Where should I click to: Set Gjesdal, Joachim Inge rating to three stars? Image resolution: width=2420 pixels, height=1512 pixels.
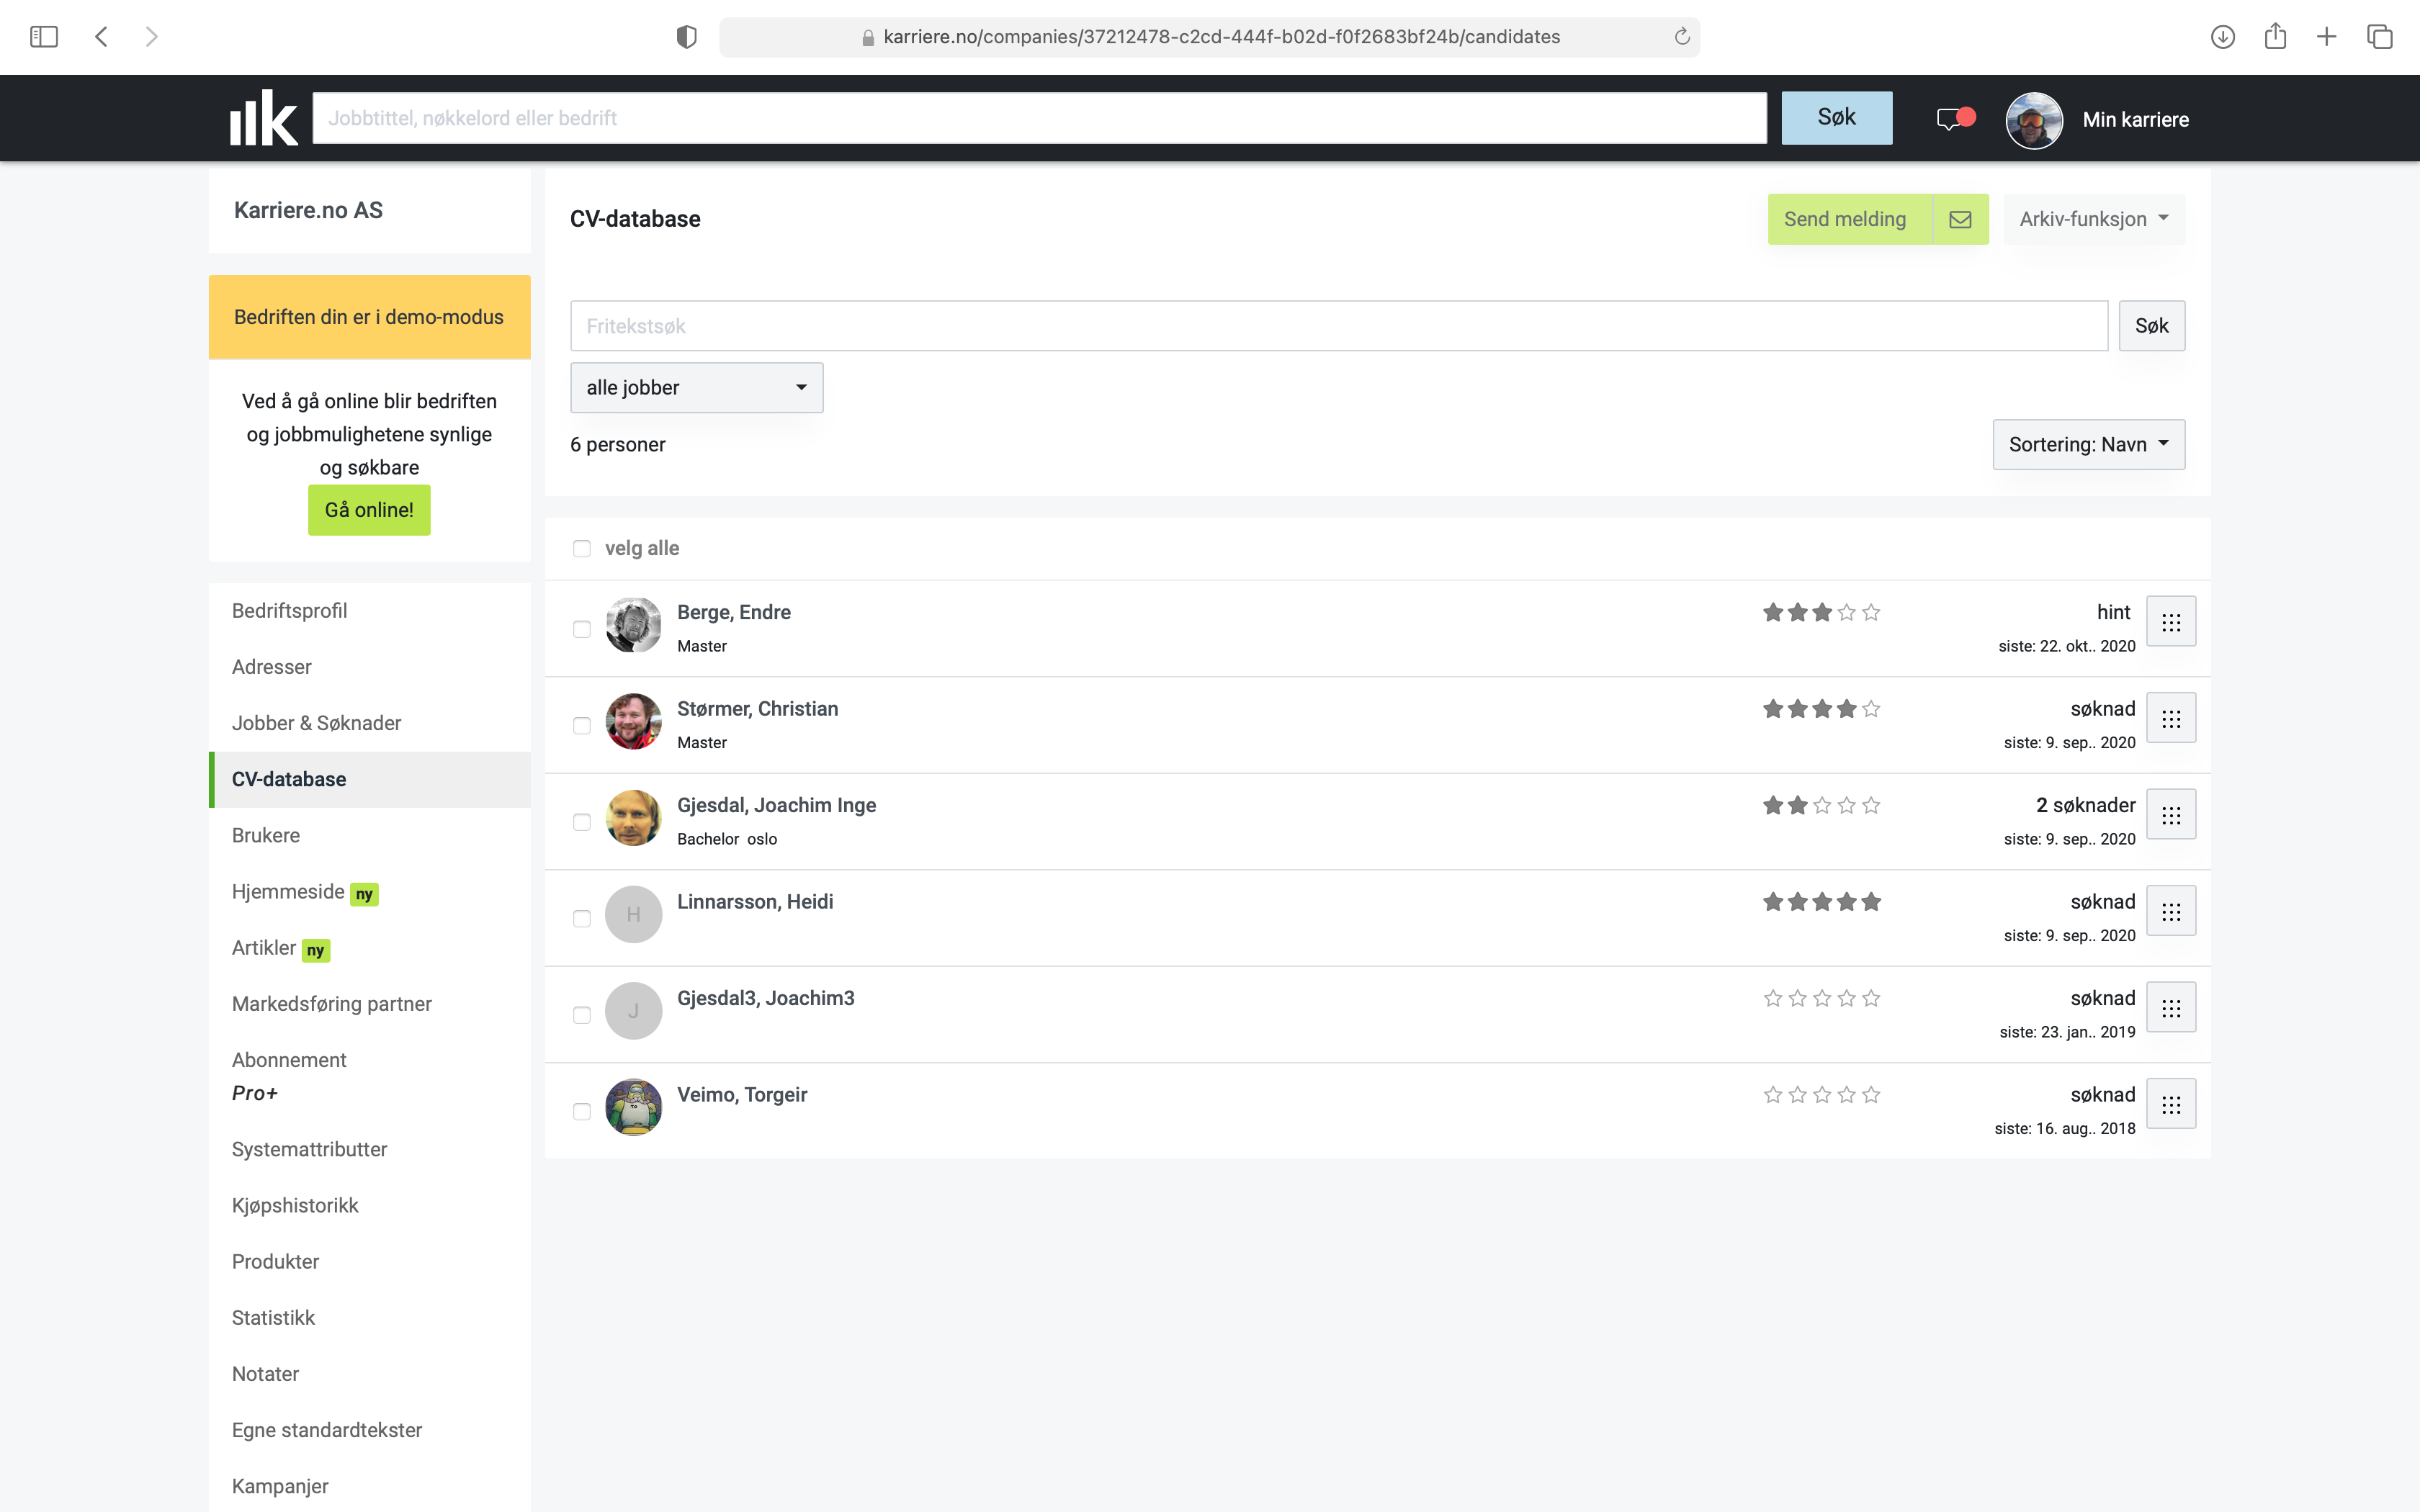pos(1822,805)
